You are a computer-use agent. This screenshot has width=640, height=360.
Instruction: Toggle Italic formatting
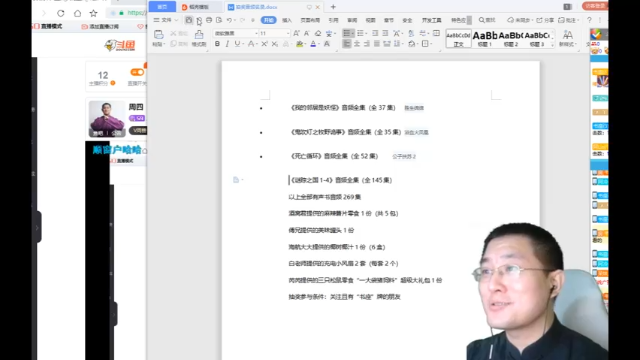227,44
